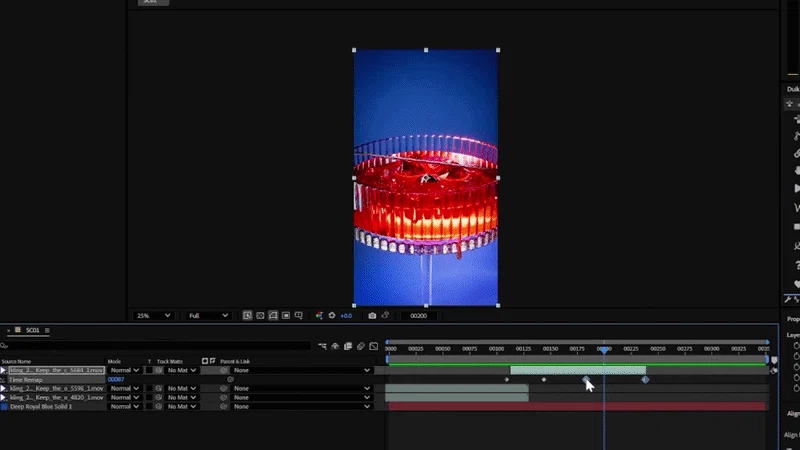Open Track Matte dropdown for kling 5596 layer
Image resolution: width=800 pixels, height=450 pixels.
[182, 388]
